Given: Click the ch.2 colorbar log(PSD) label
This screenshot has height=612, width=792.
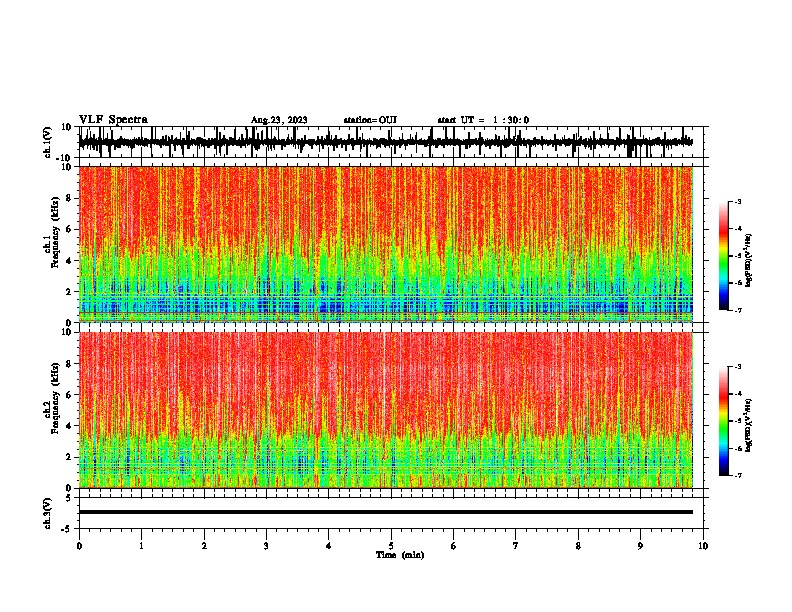Looking at the screenshot, I should pyautogui.click(x=749, y=425).
